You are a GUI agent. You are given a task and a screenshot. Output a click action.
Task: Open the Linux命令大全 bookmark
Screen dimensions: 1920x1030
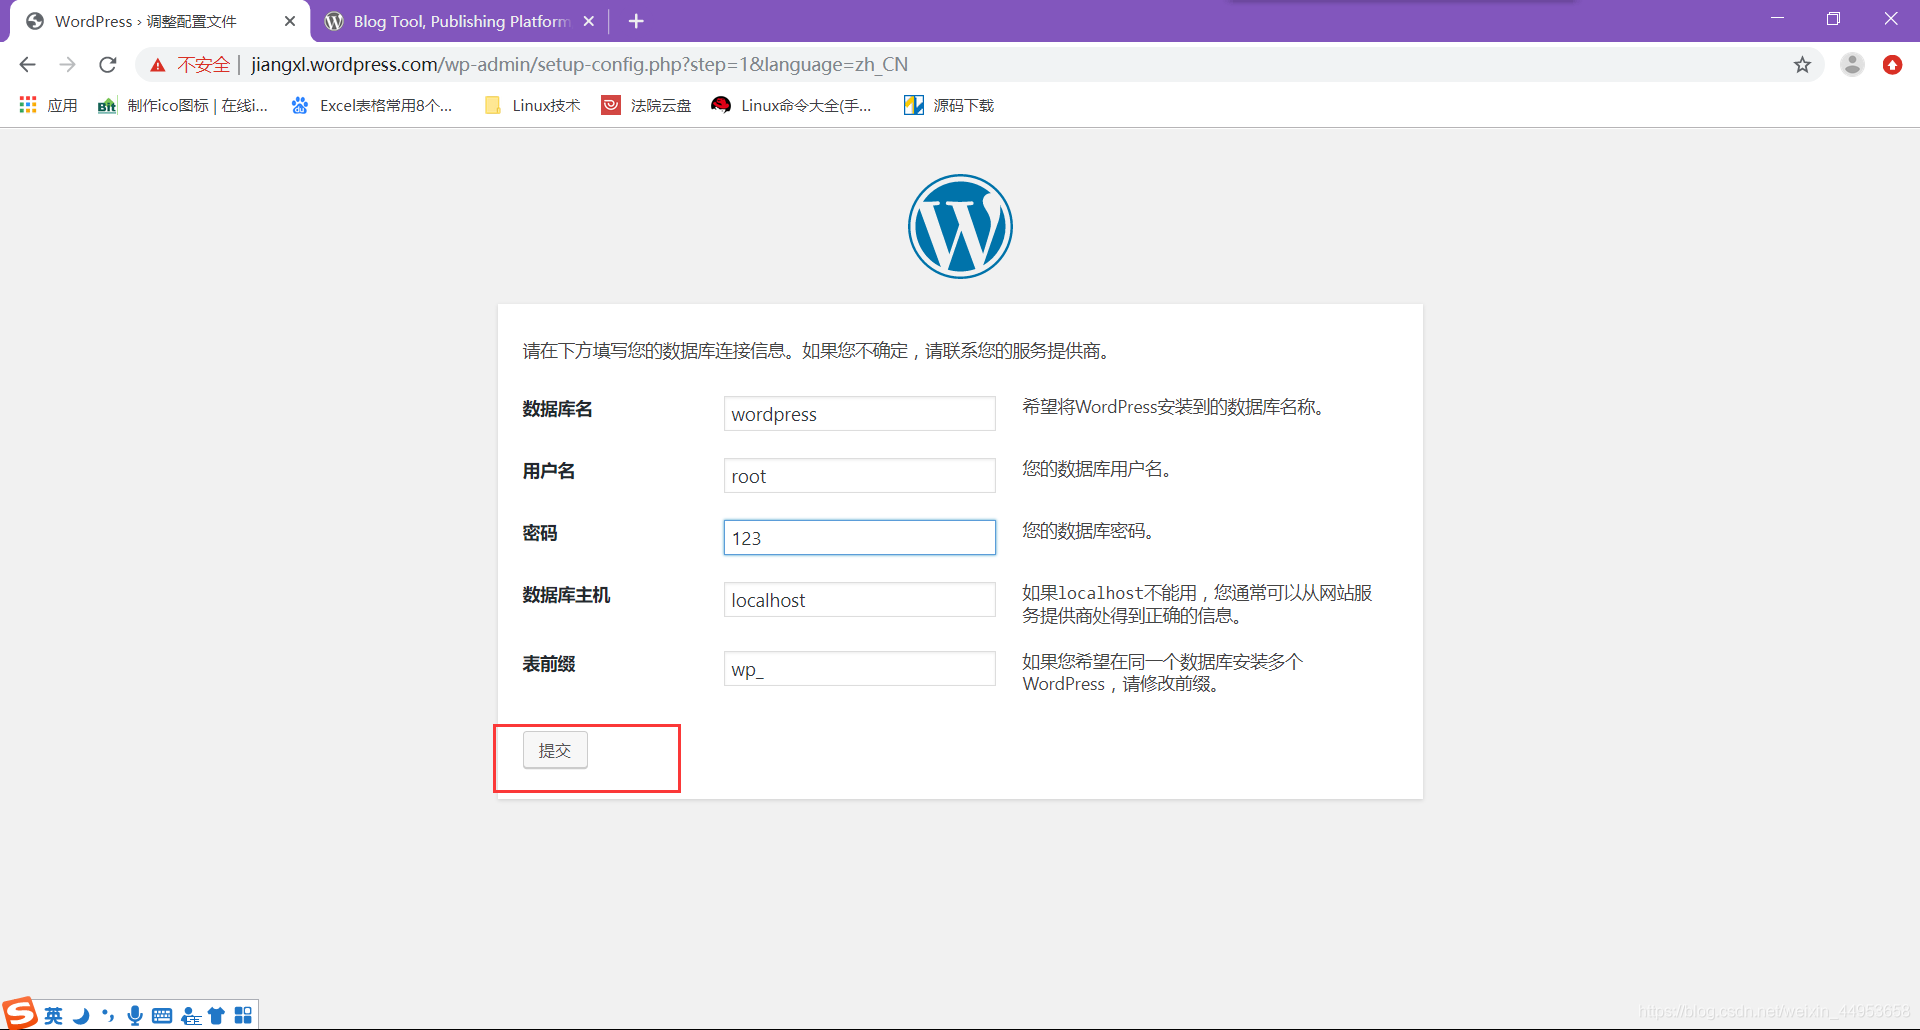point(791,105)
